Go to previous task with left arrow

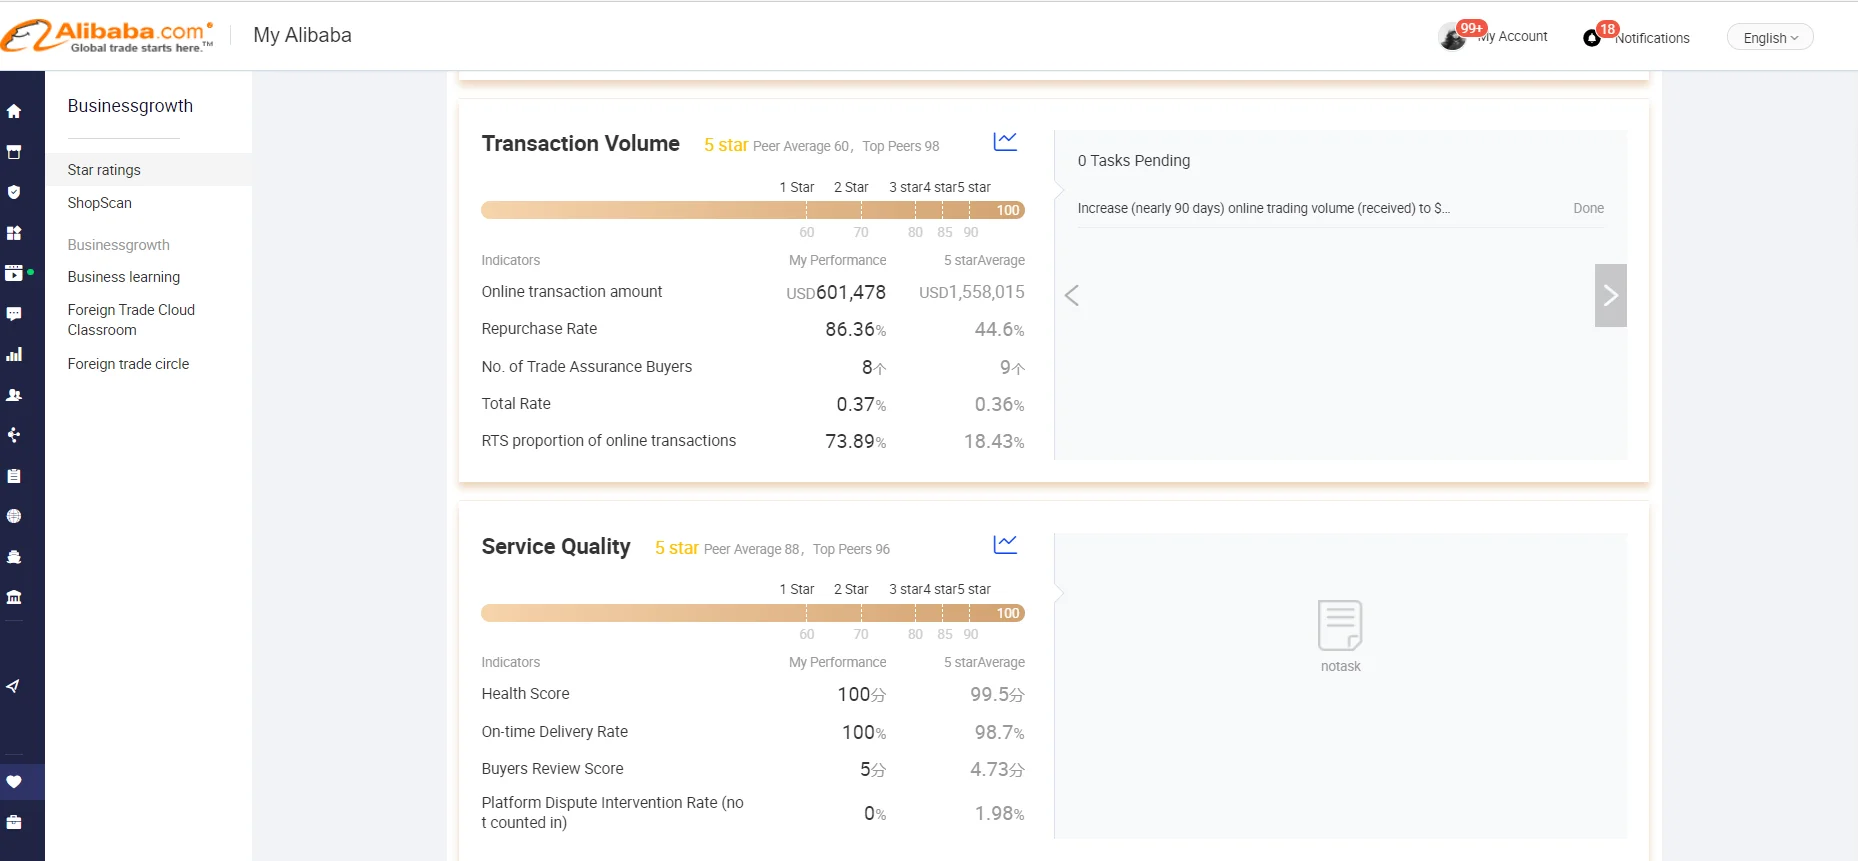[1072, 295]
